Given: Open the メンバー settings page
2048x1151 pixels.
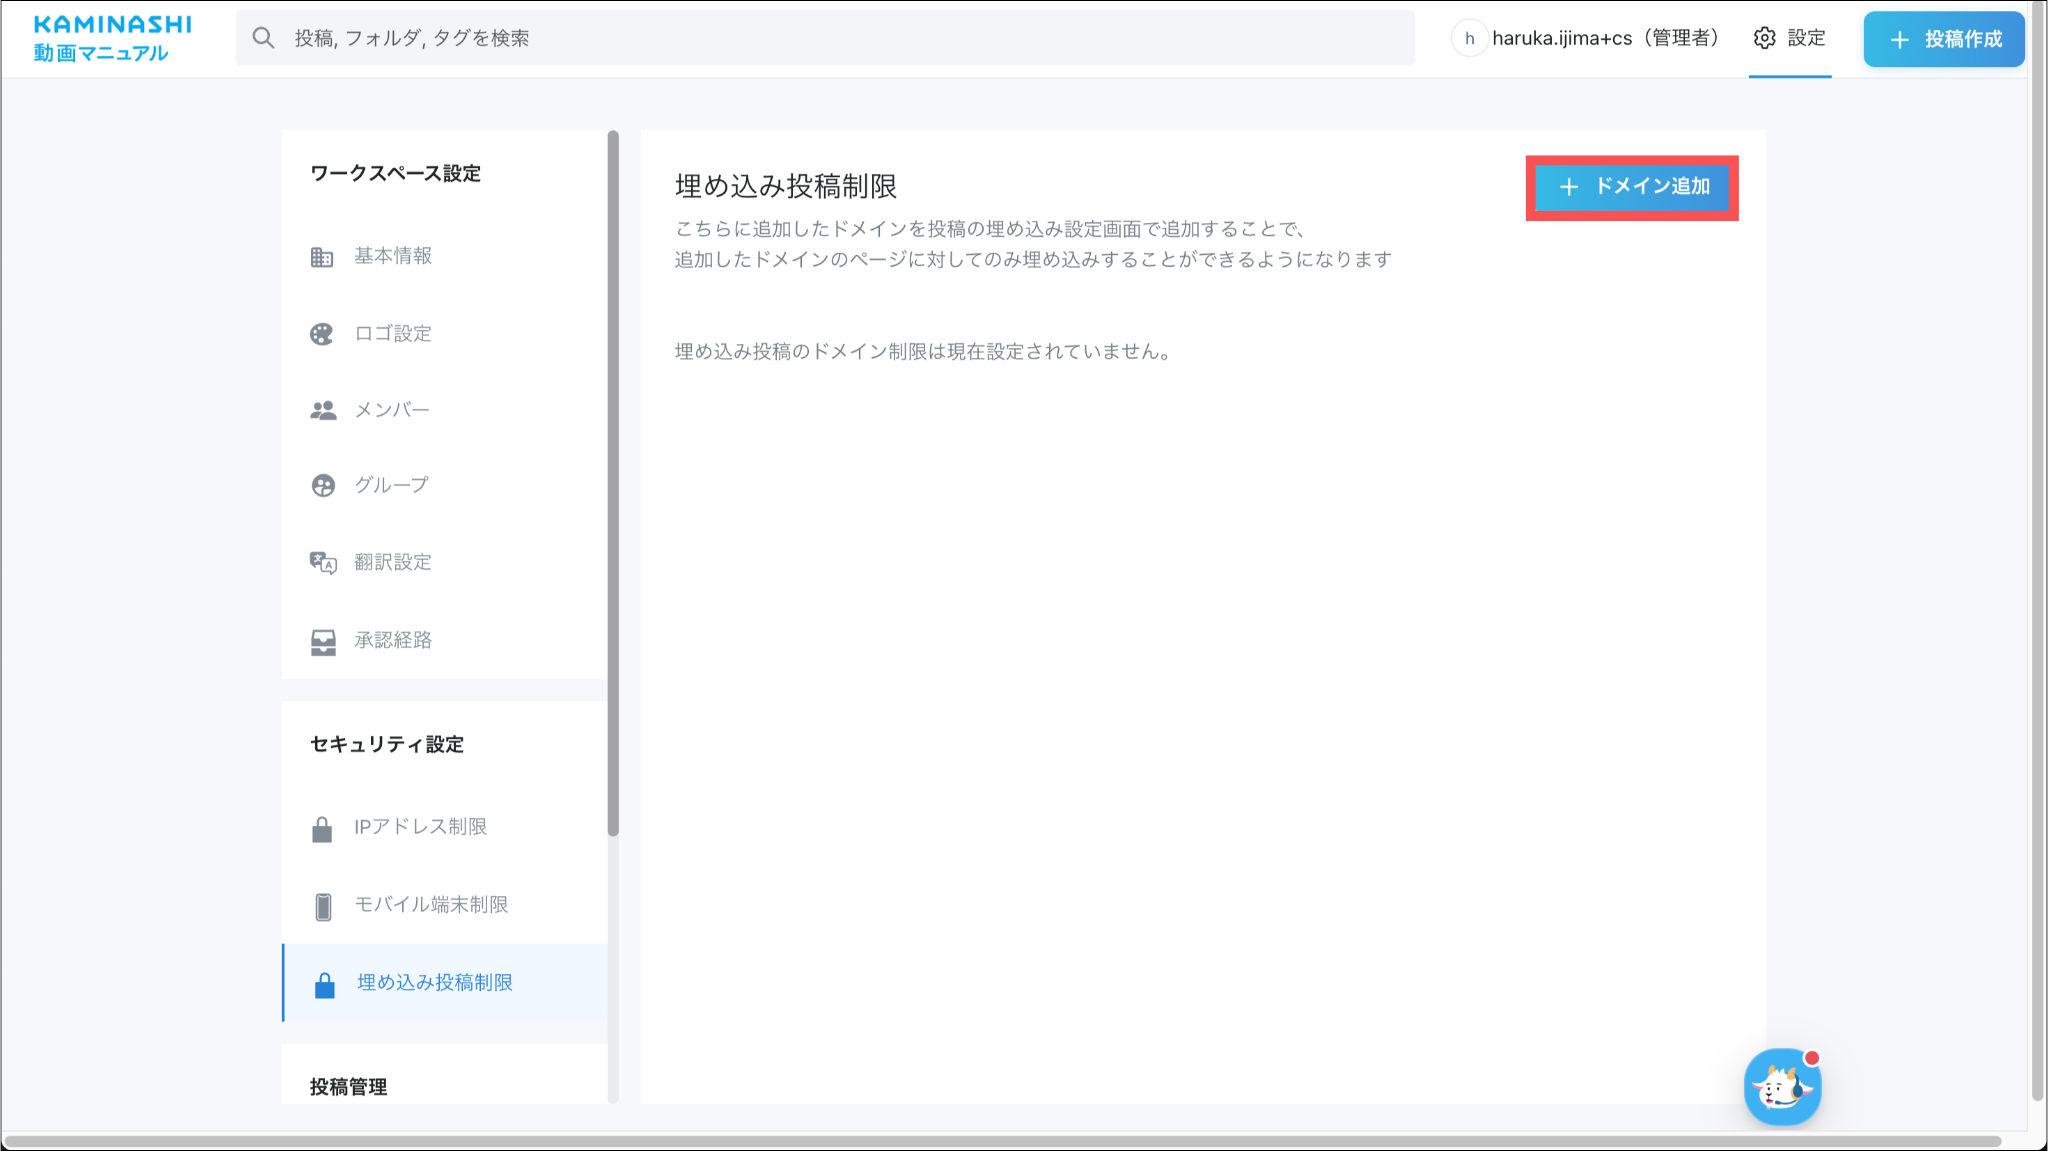Looking at the screenshot, I should (x=392, y=410).
